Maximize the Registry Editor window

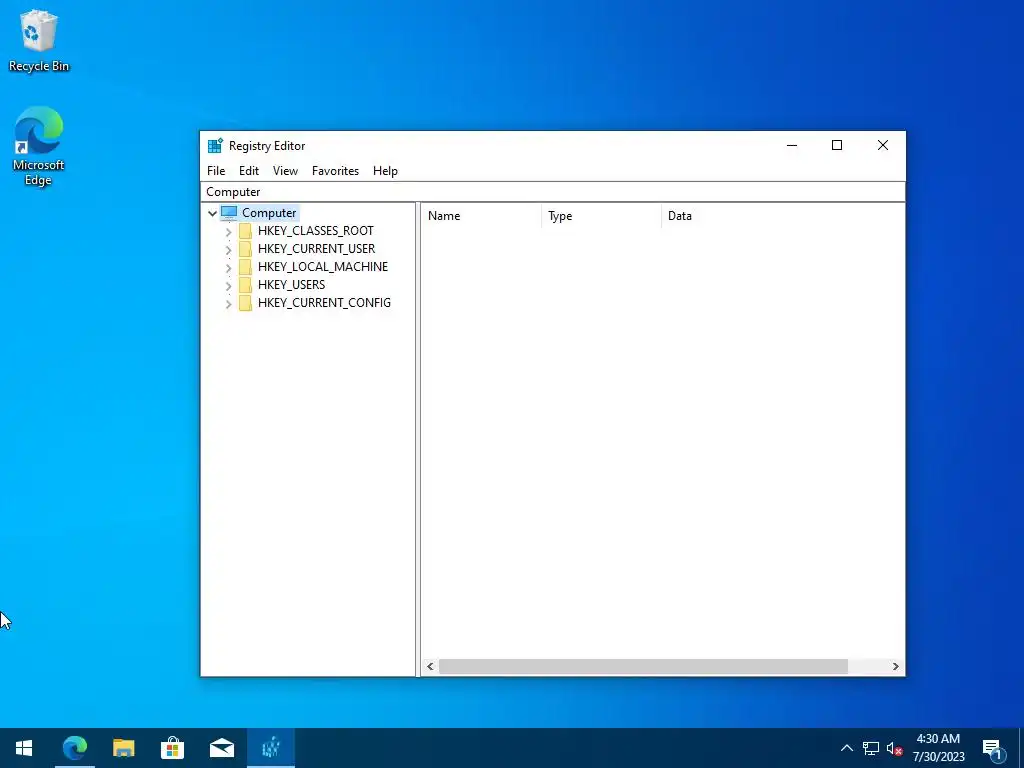pos(837,146)
